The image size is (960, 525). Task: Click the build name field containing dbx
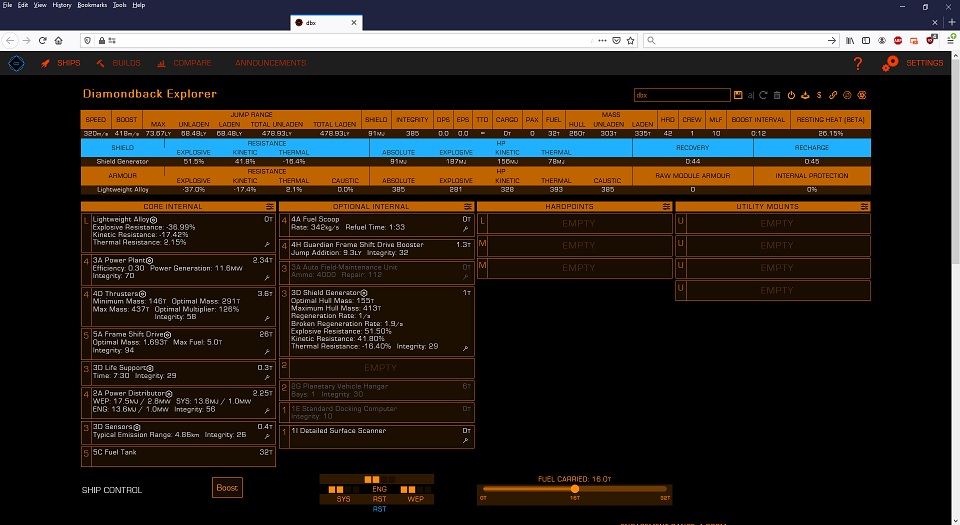click(682, 95)
